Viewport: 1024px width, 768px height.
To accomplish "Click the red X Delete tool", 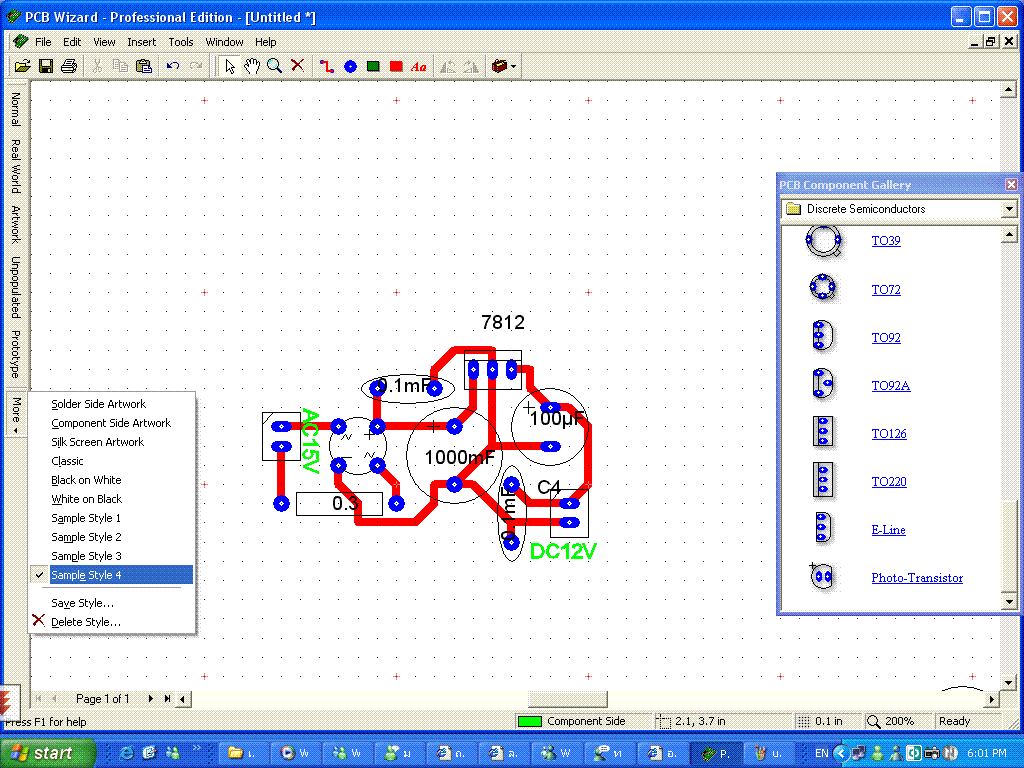I will point(297,65).
